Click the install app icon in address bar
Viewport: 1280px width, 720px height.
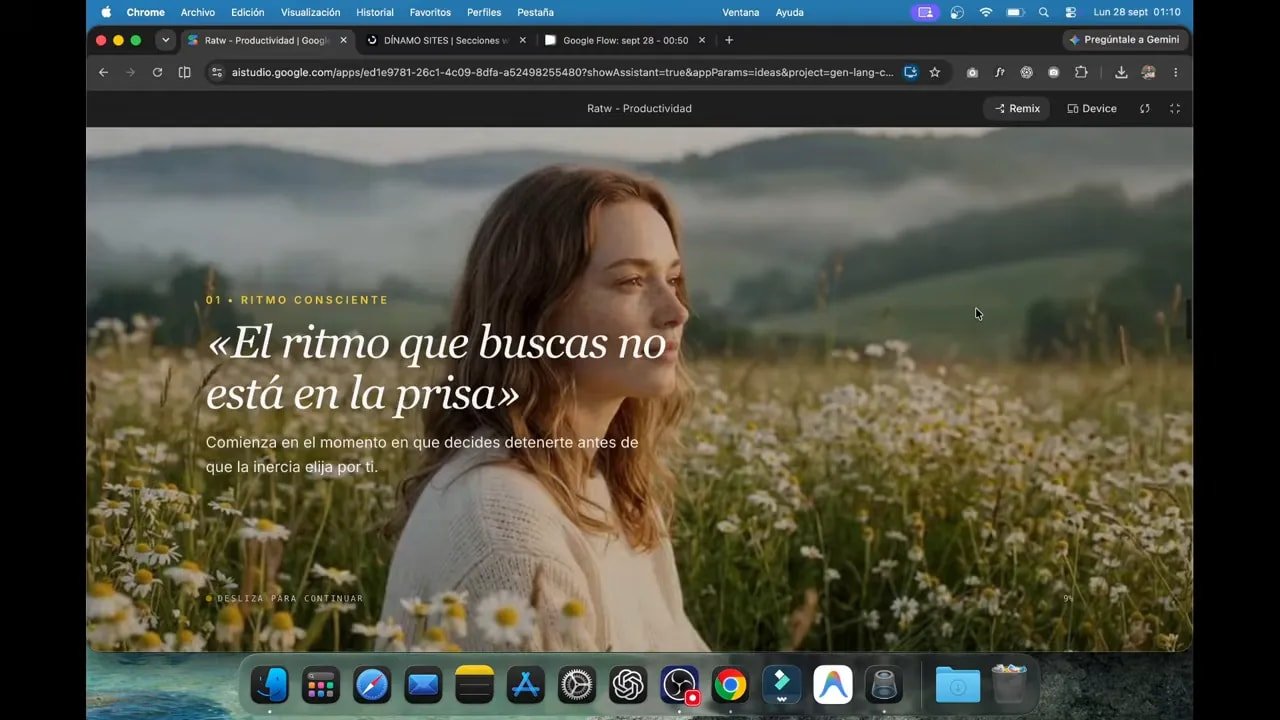pos(911,72)
